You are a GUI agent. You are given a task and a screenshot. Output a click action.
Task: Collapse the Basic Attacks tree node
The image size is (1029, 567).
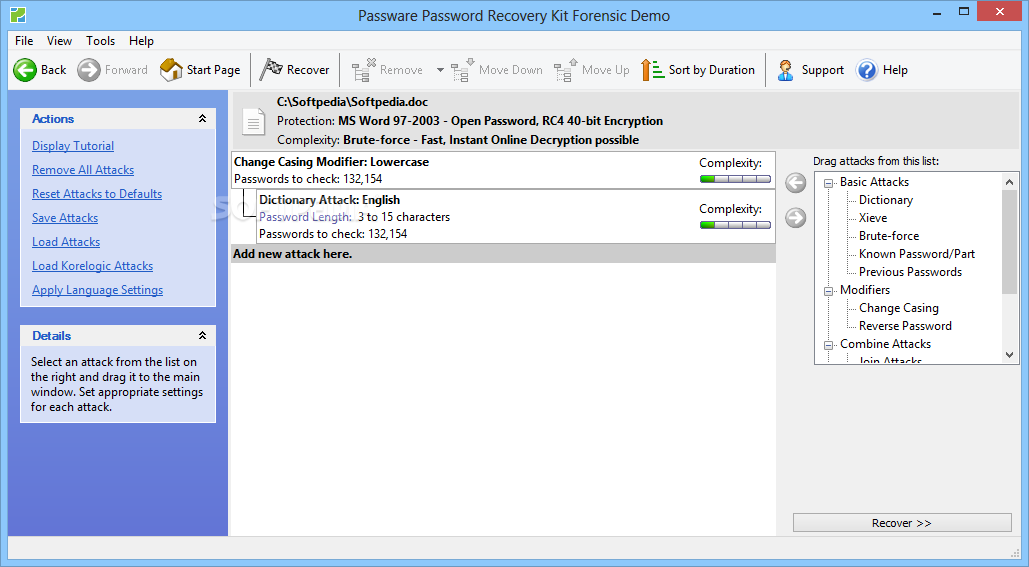coord(829,183)
